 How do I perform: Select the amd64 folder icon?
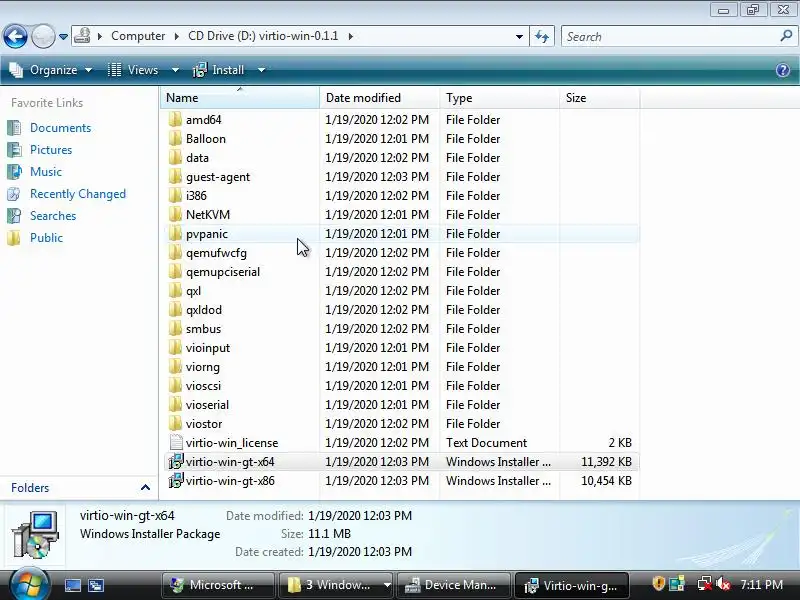click(x=175, y=119)
